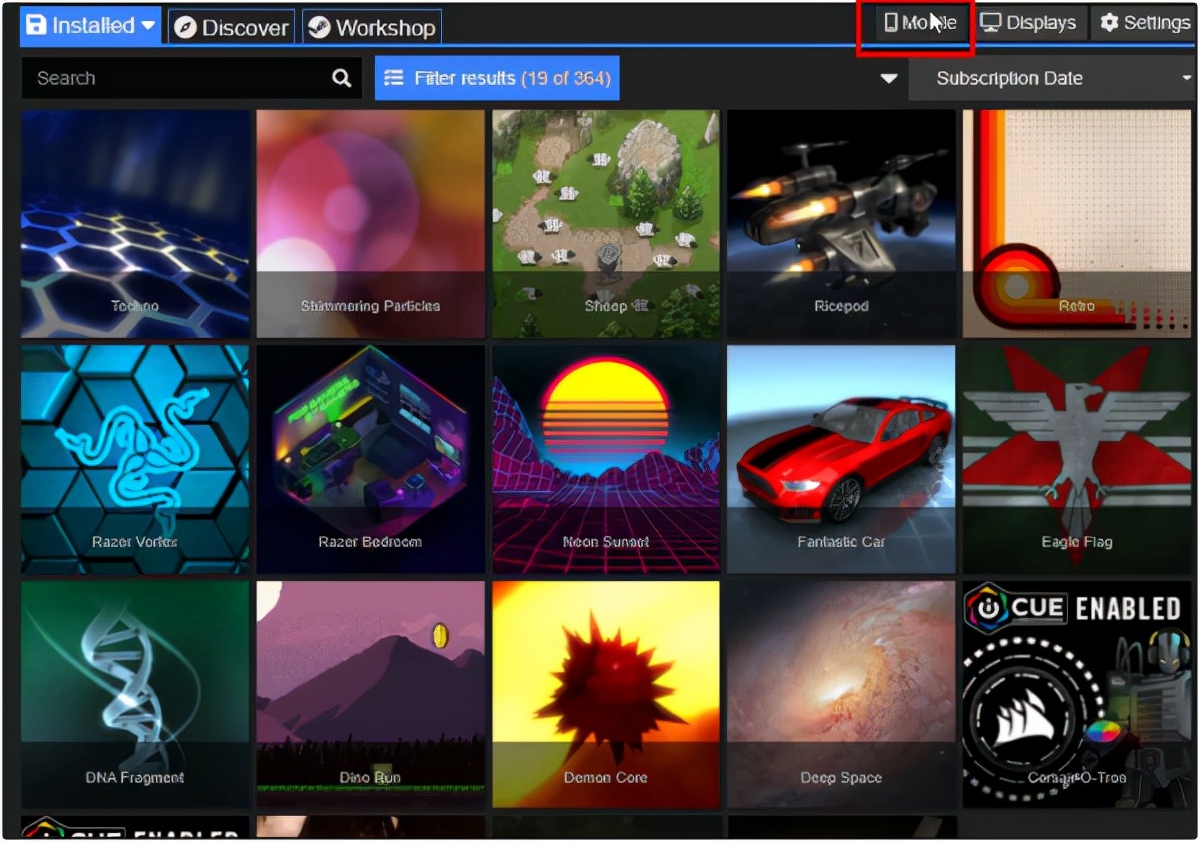Select the Shimmering Particles wallpaper
Screen dimensions: 1200x842
pos(370,224)
